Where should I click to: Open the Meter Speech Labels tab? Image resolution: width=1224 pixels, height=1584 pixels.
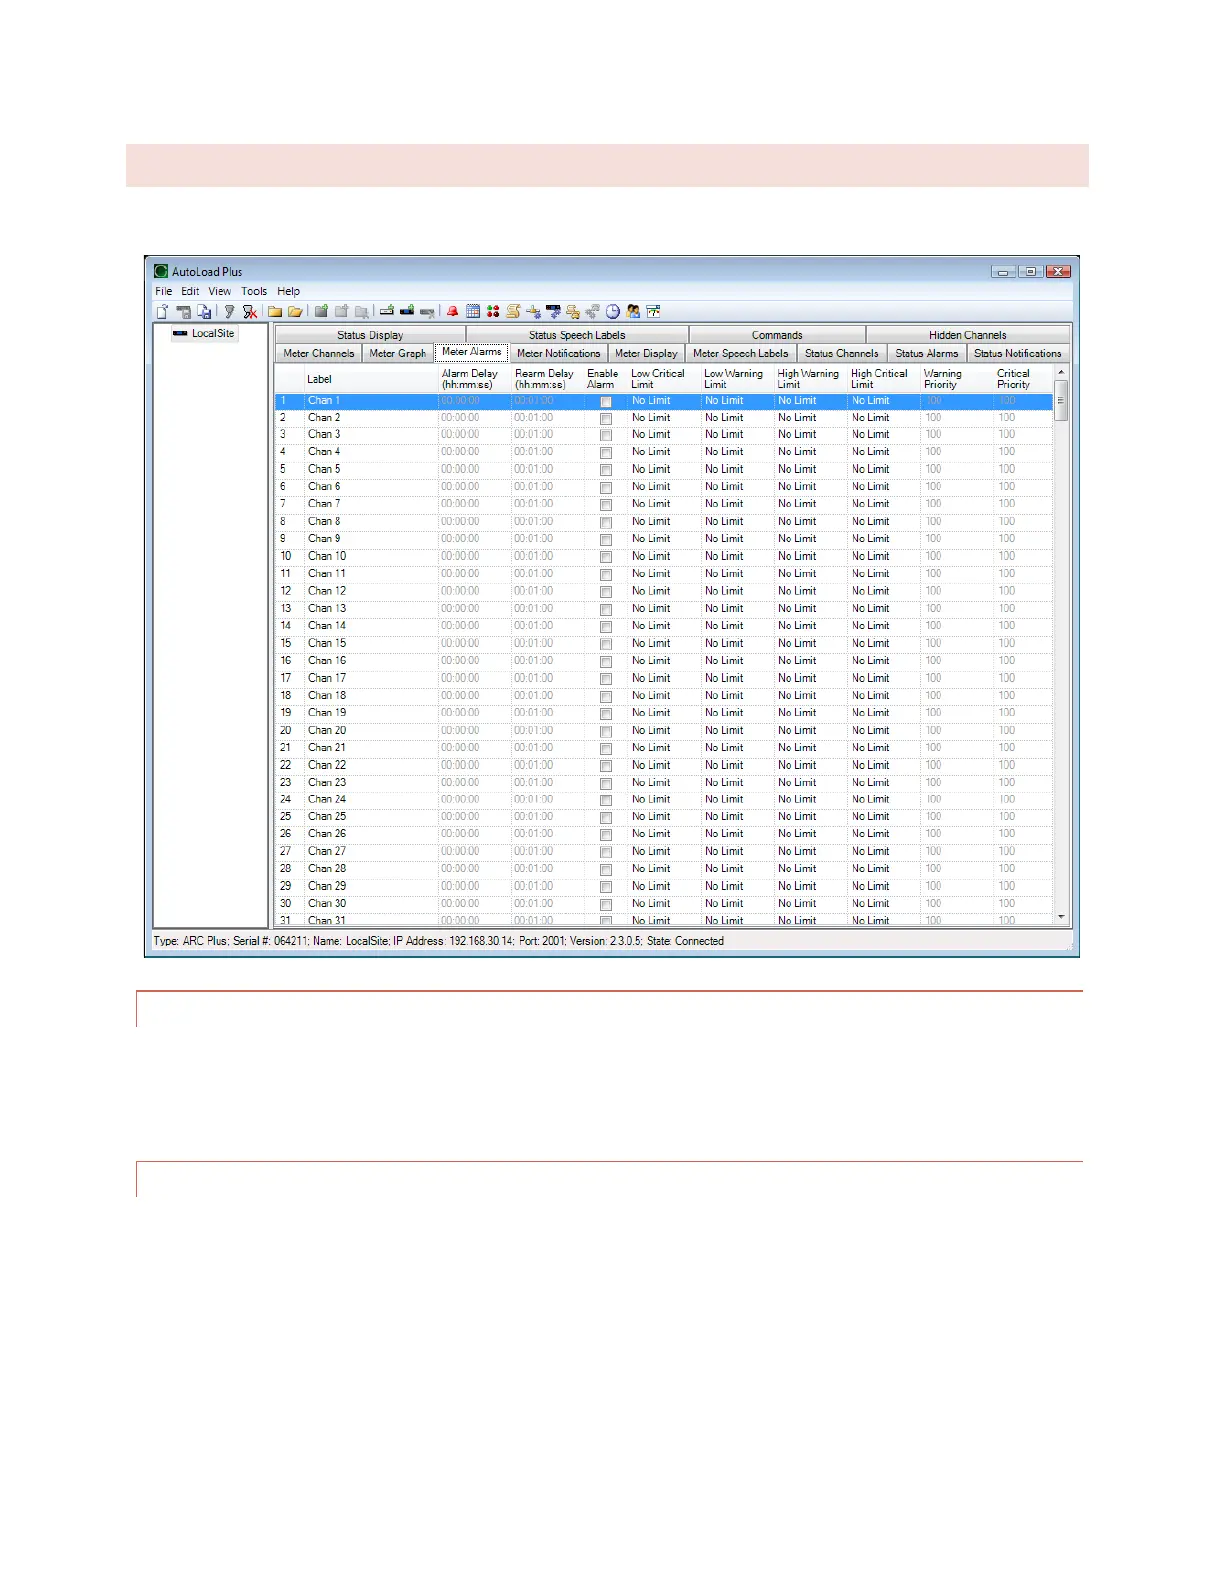(740, 353)
